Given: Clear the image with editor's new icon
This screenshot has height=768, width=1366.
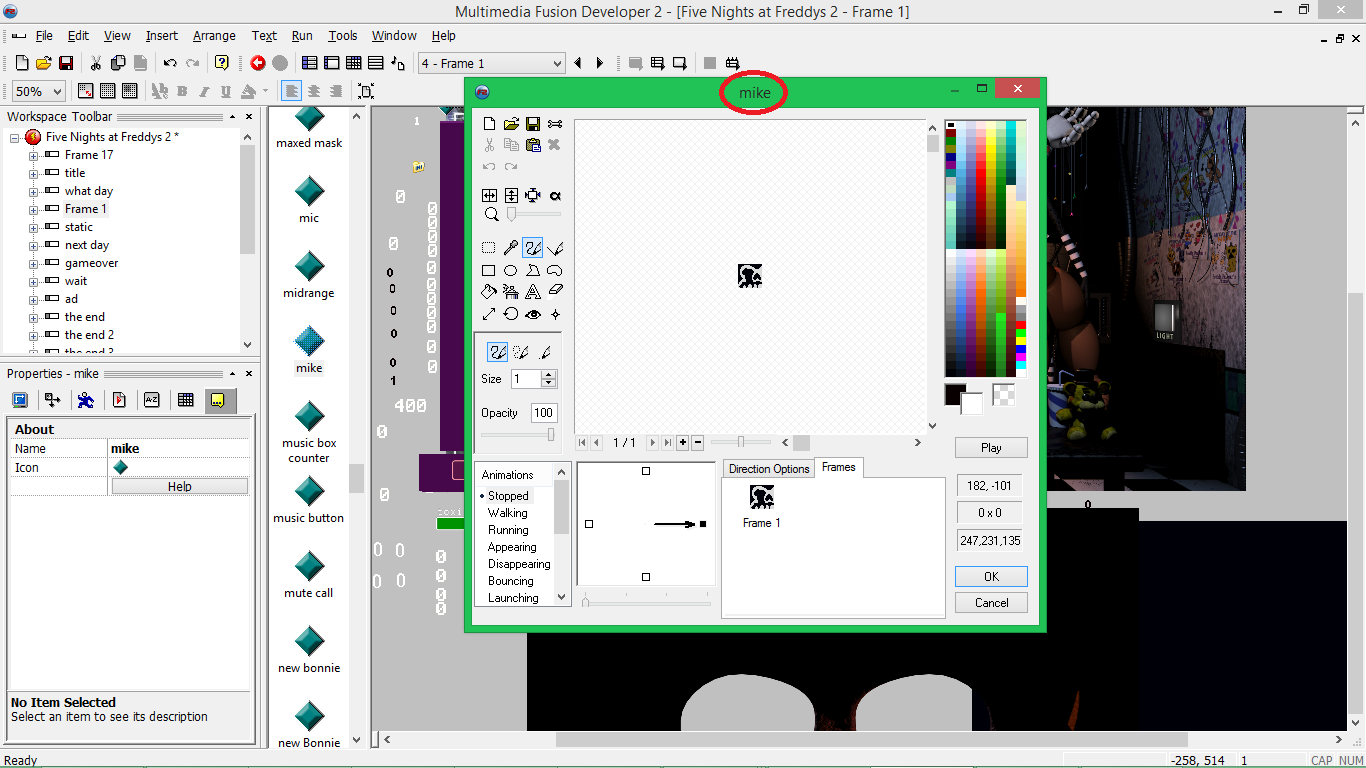Looking at the screenshot, I should coord(489,124).
